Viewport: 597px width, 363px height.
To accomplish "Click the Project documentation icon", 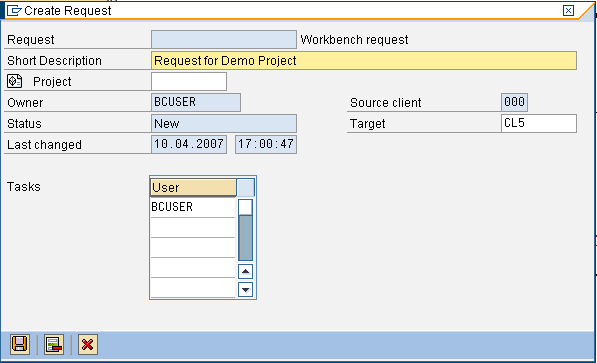I will tap(15, 81).
